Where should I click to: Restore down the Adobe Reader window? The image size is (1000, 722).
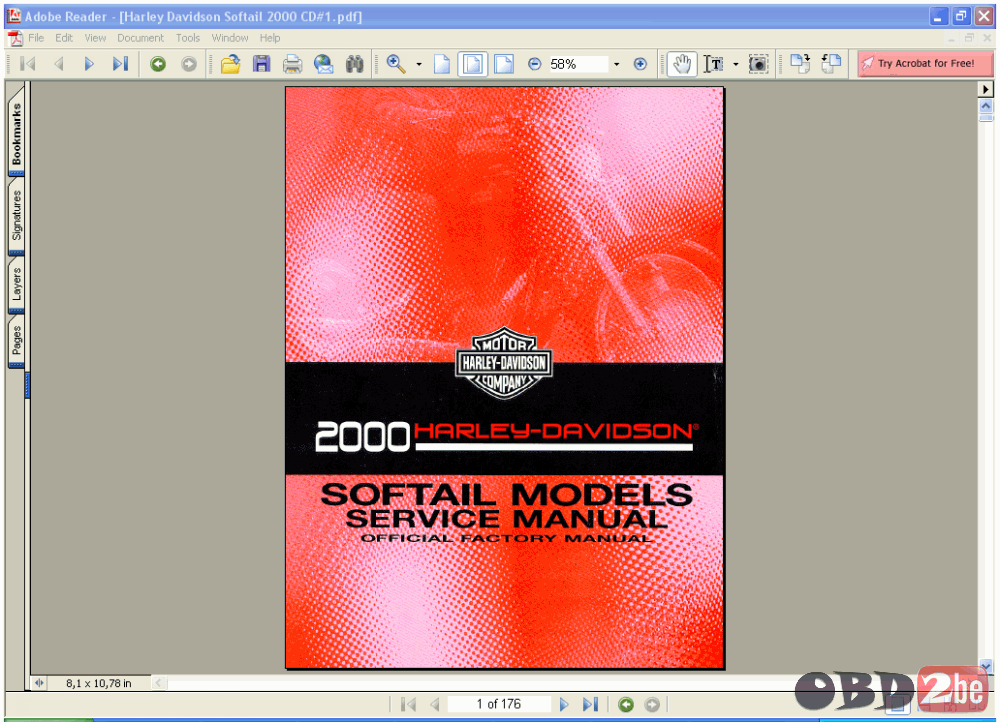(960, 17)
